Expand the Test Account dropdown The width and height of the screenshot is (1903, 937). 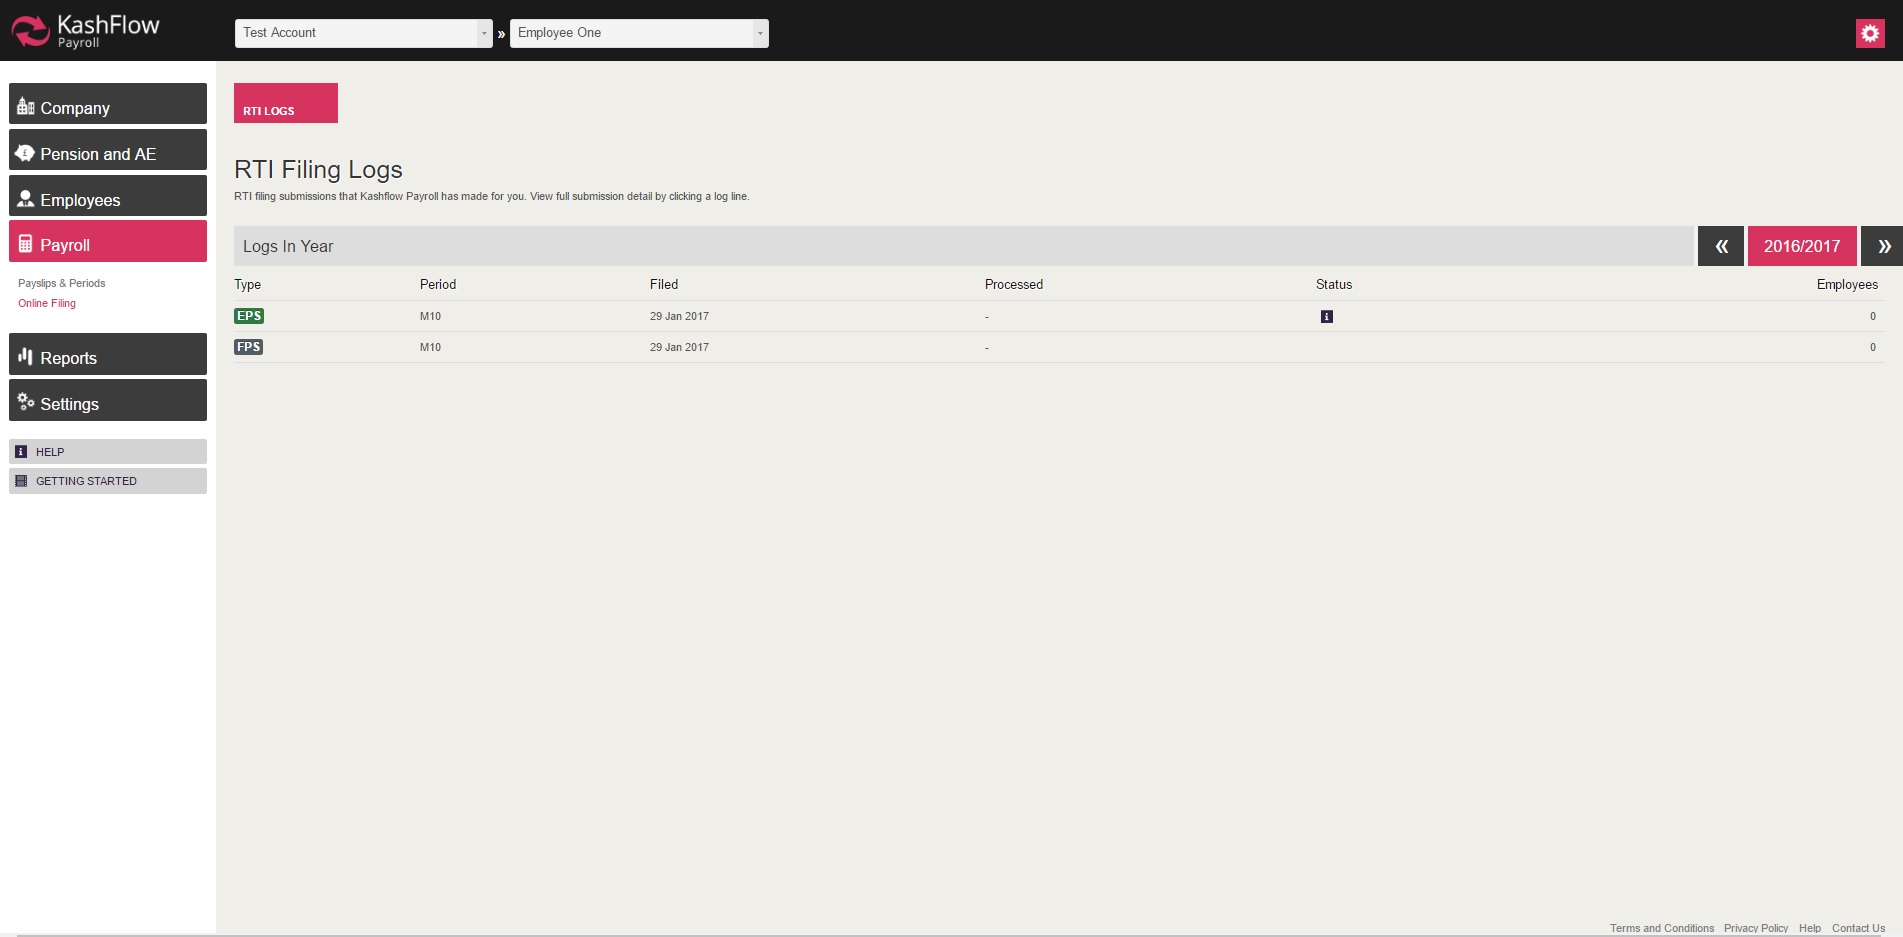point(364,33)
